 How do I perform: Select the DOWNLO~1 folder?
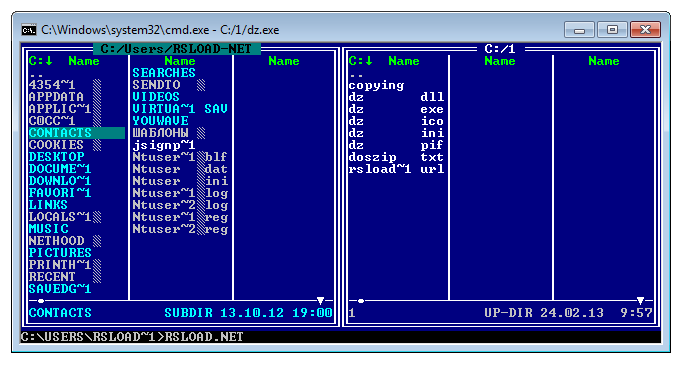coord(60,181)
